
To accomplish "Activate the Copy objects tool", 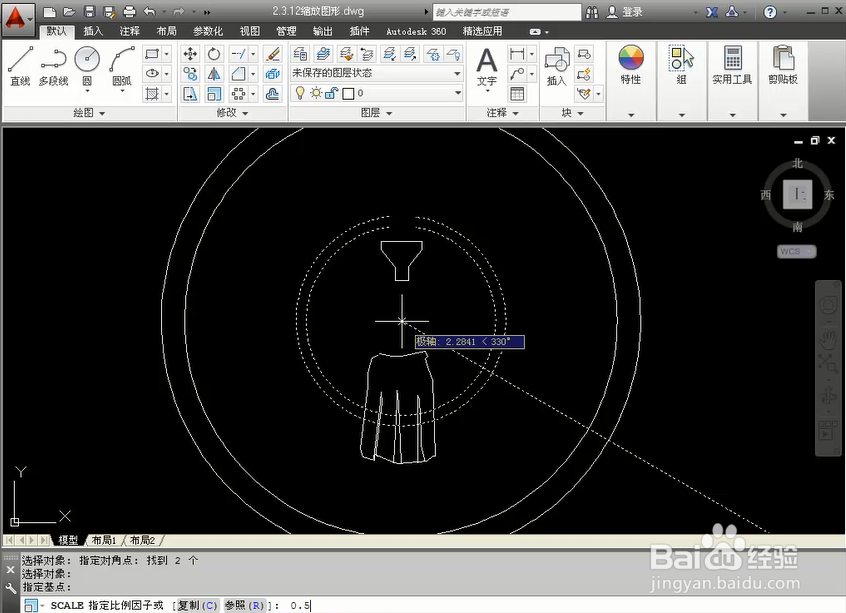I will pyautogui.click(x=190, y=73).
